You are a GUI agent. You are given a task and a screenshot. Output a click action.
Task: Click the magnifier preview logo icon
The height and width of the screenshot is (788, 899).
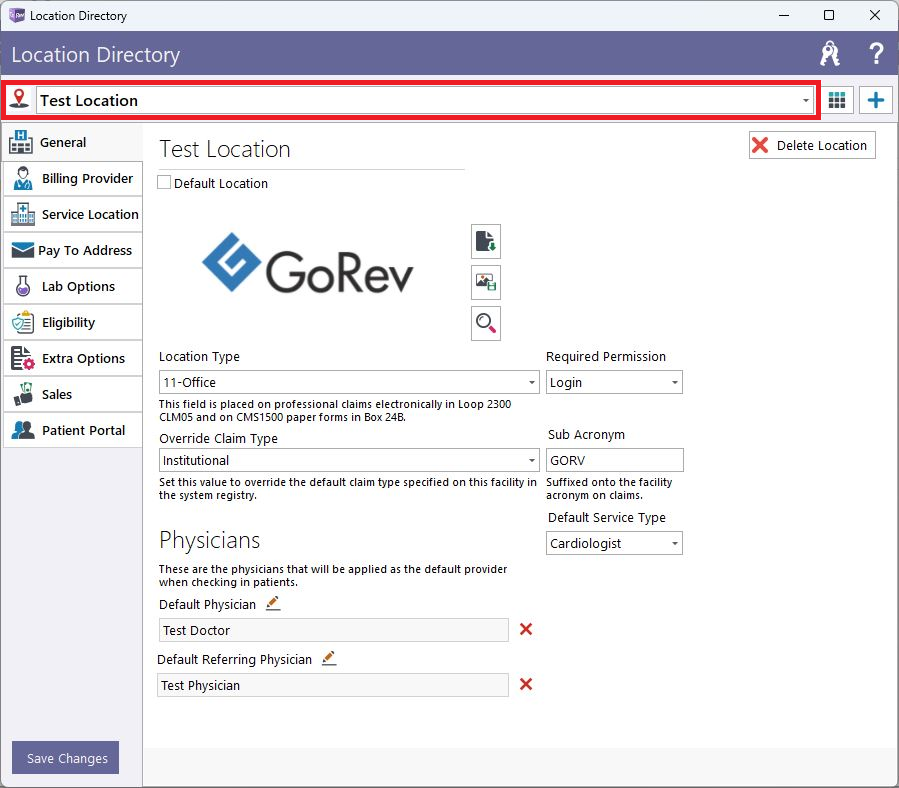pyautogui.click(x=486, y=323)
